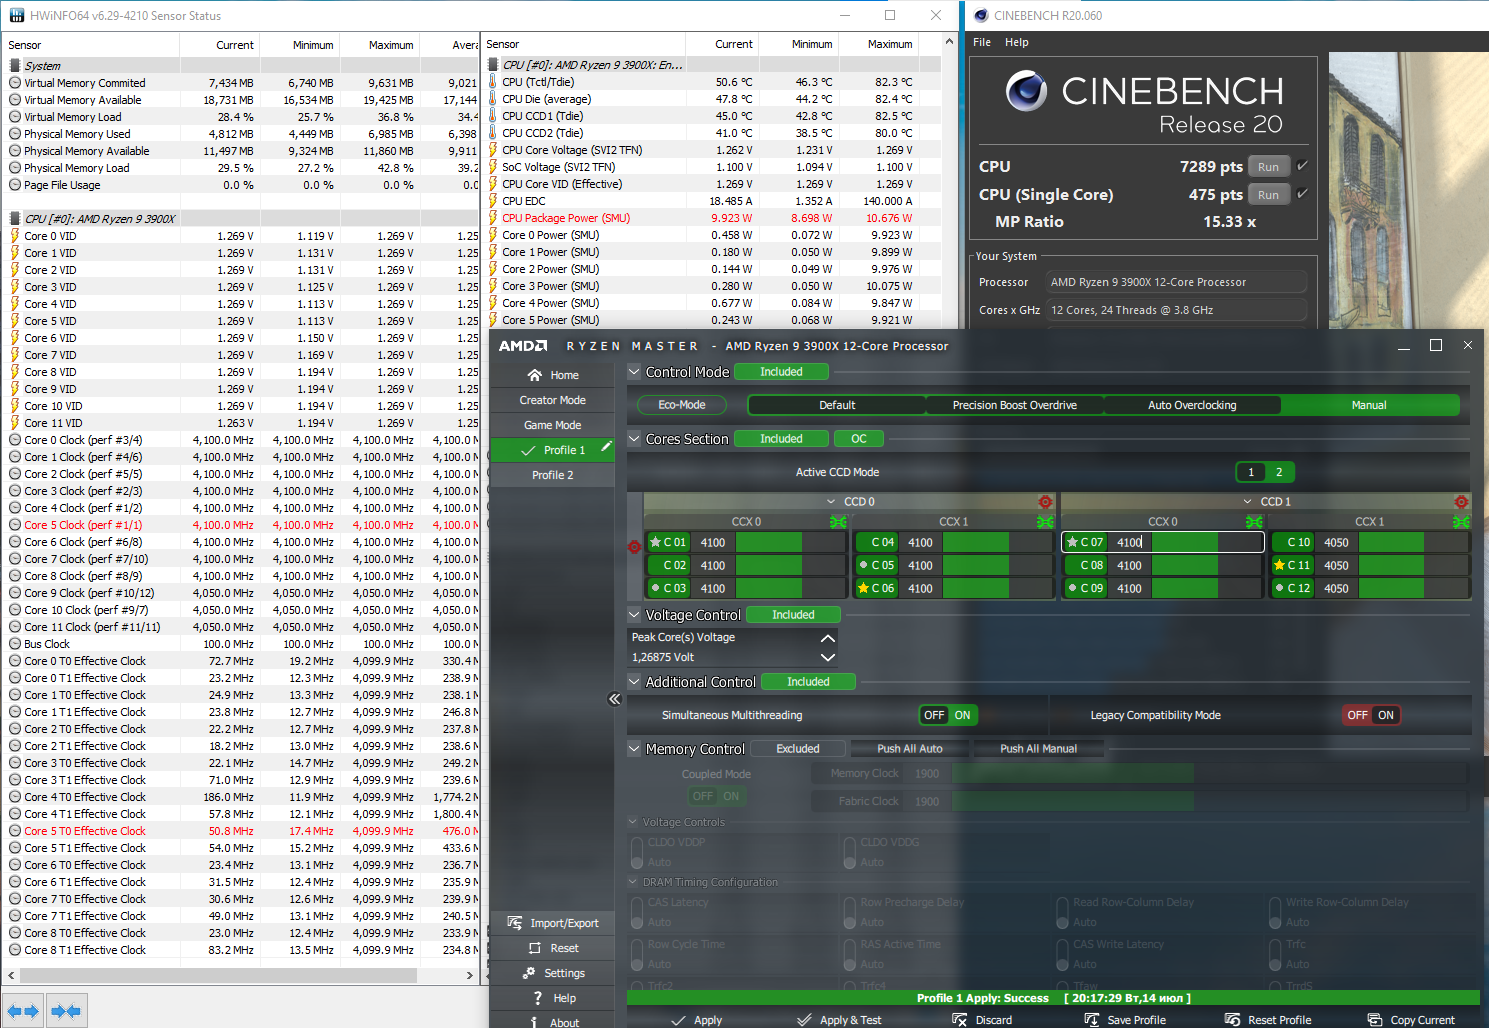1489x1028 pixels.
Task: Click the Eco-Mode button
Action: tap(682, 405)
